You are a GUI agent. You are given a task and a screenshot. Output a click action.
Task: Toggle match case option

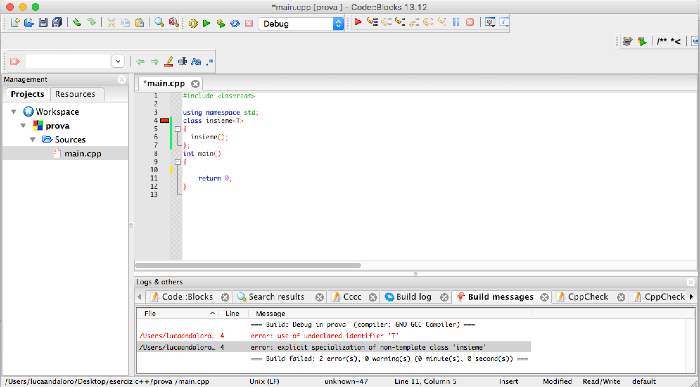[x=196, y=62]
